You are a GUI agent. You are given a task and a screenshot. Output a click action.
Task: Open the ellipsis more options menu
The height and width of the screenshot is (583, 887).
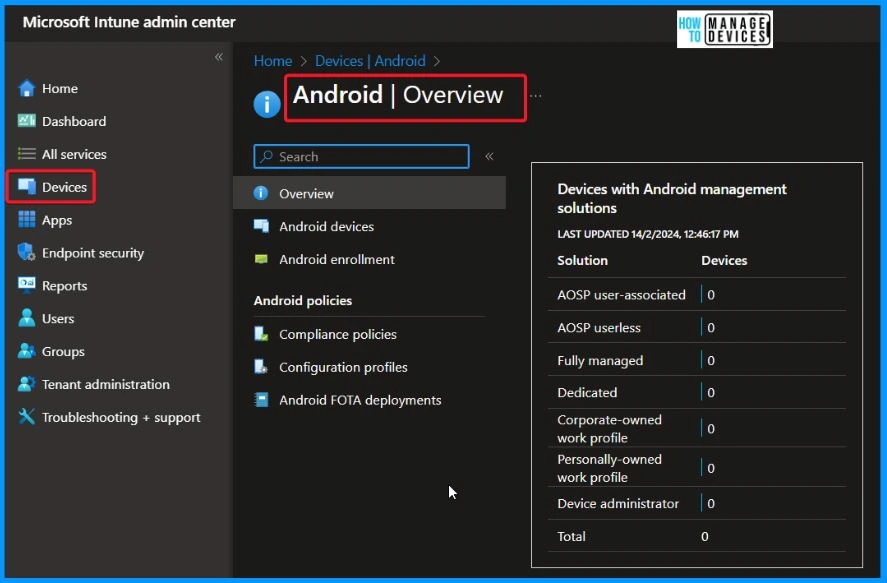pyautogui.click(x=536, y=96)
